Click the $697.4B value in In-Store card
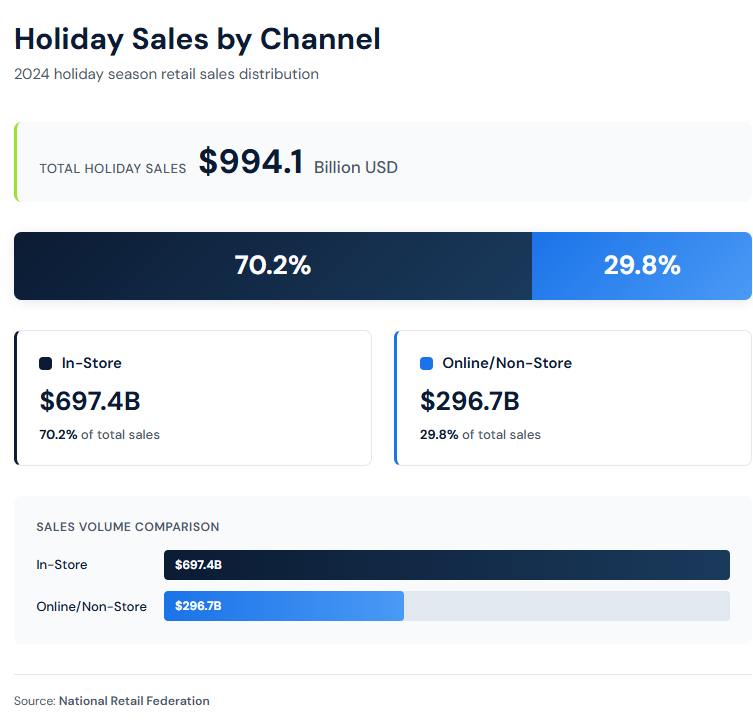Viewport: 753px width, 724px height. coord(90,401)
